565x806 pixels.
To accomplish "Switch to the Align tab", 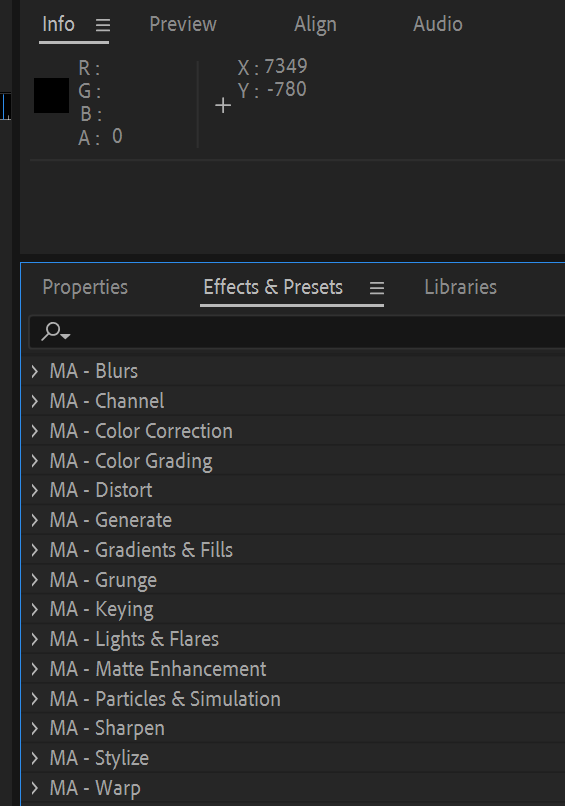I will [x=315, y=24].
